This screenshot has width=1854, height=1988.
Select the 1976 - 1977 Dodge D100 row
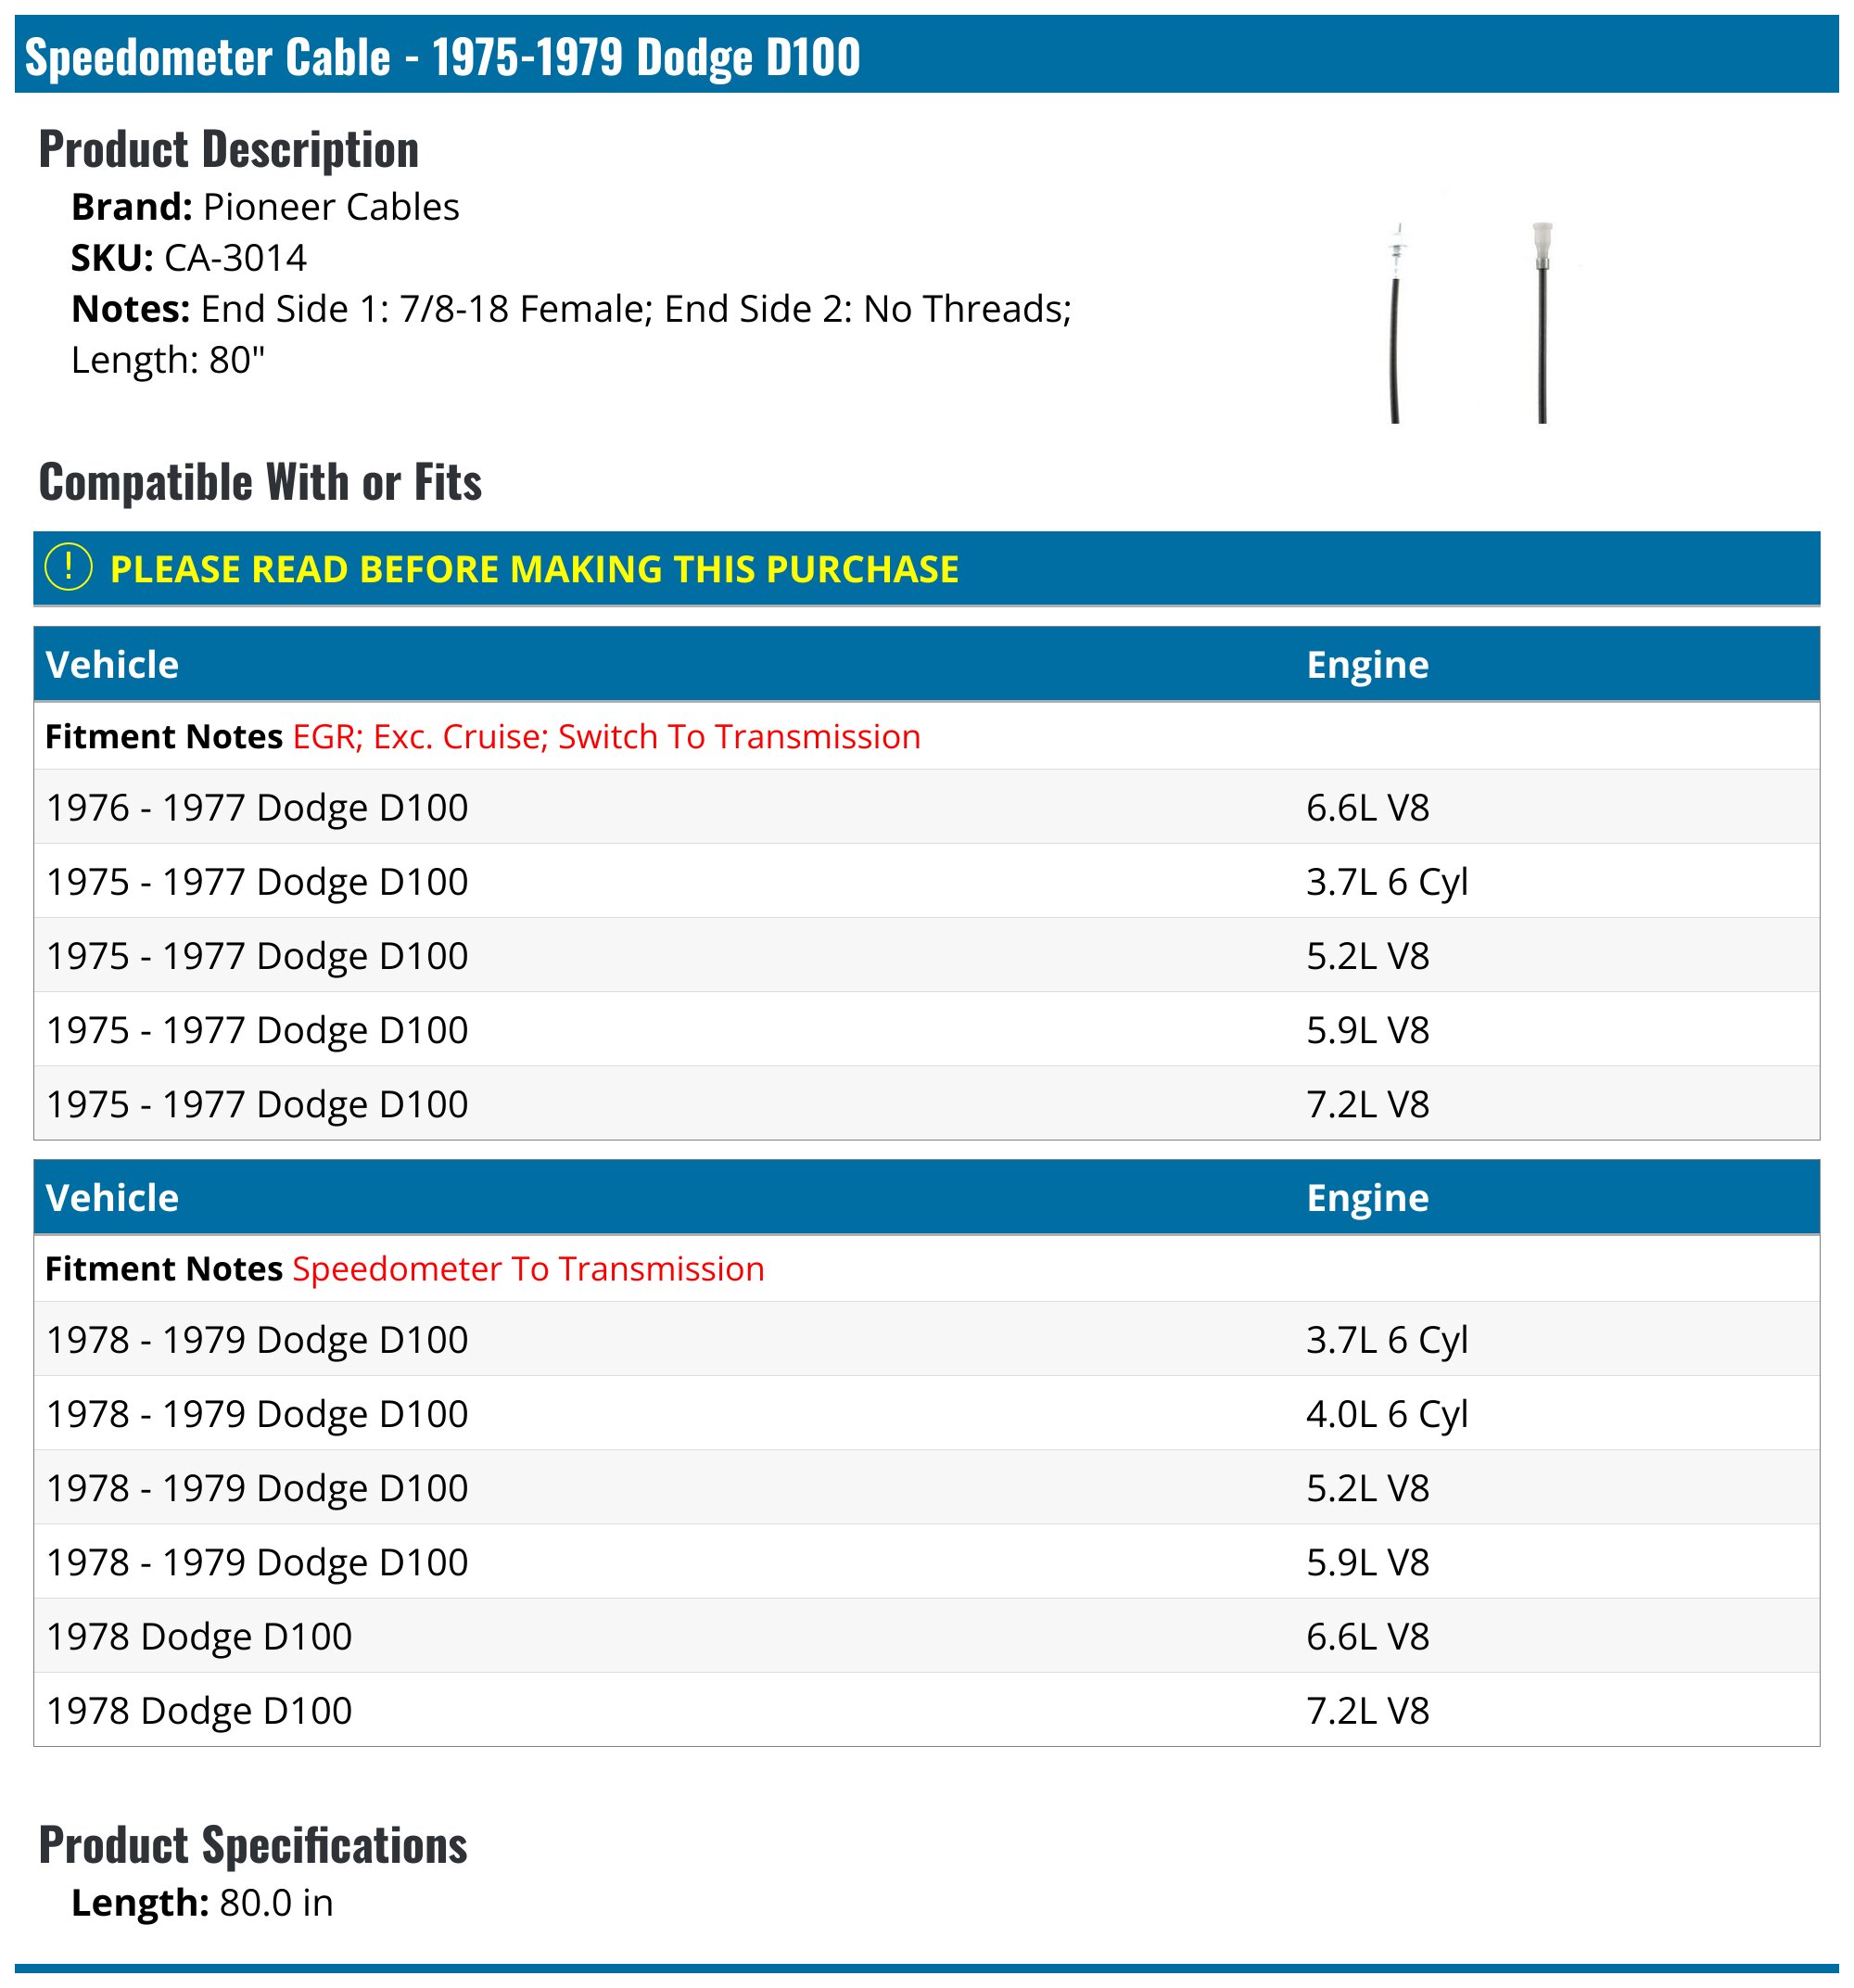pyautogui.click(x=257, y=807)
